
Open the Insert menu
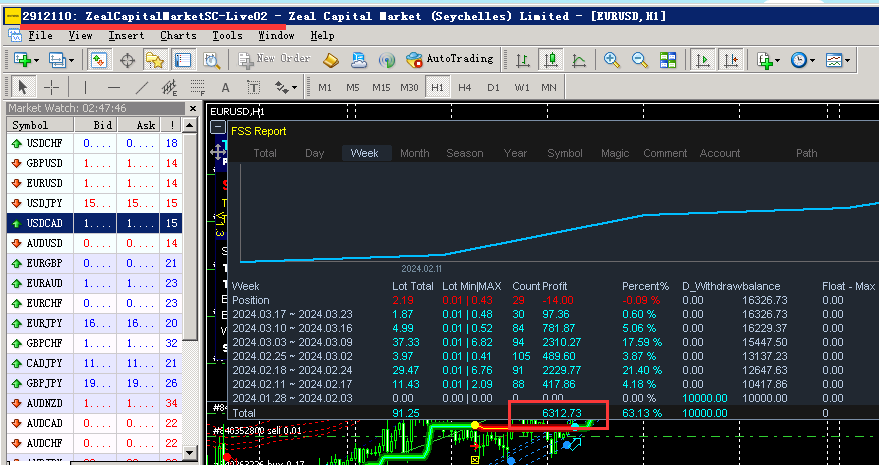coord(126,36)
